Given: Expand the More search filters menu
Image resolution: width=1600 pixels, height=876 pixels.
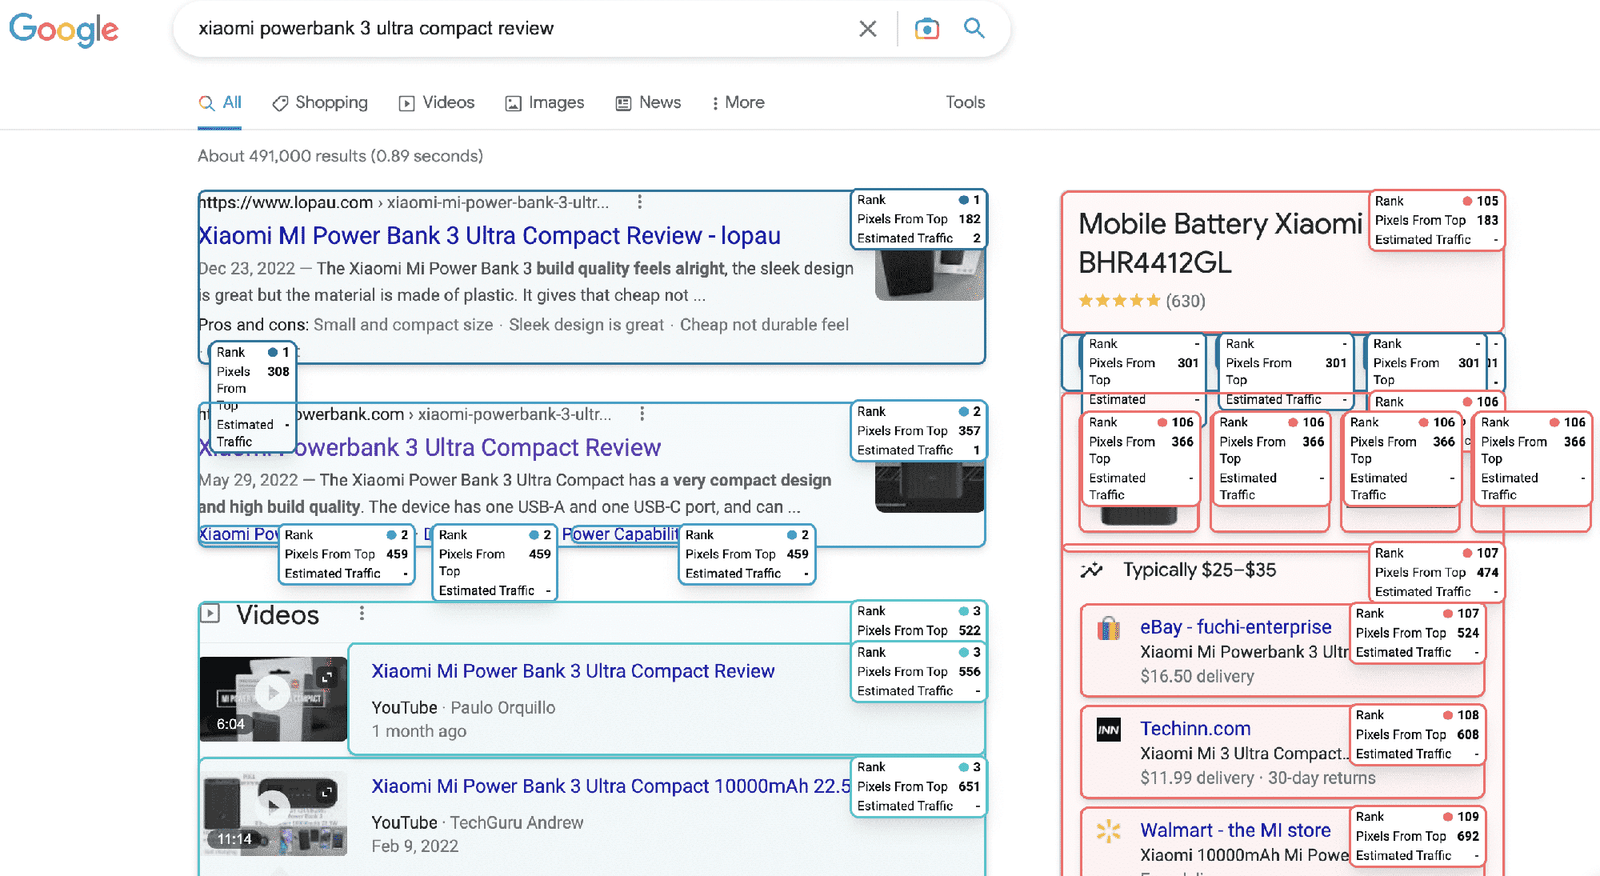Looking at the screenshot, I should (738, 103).
